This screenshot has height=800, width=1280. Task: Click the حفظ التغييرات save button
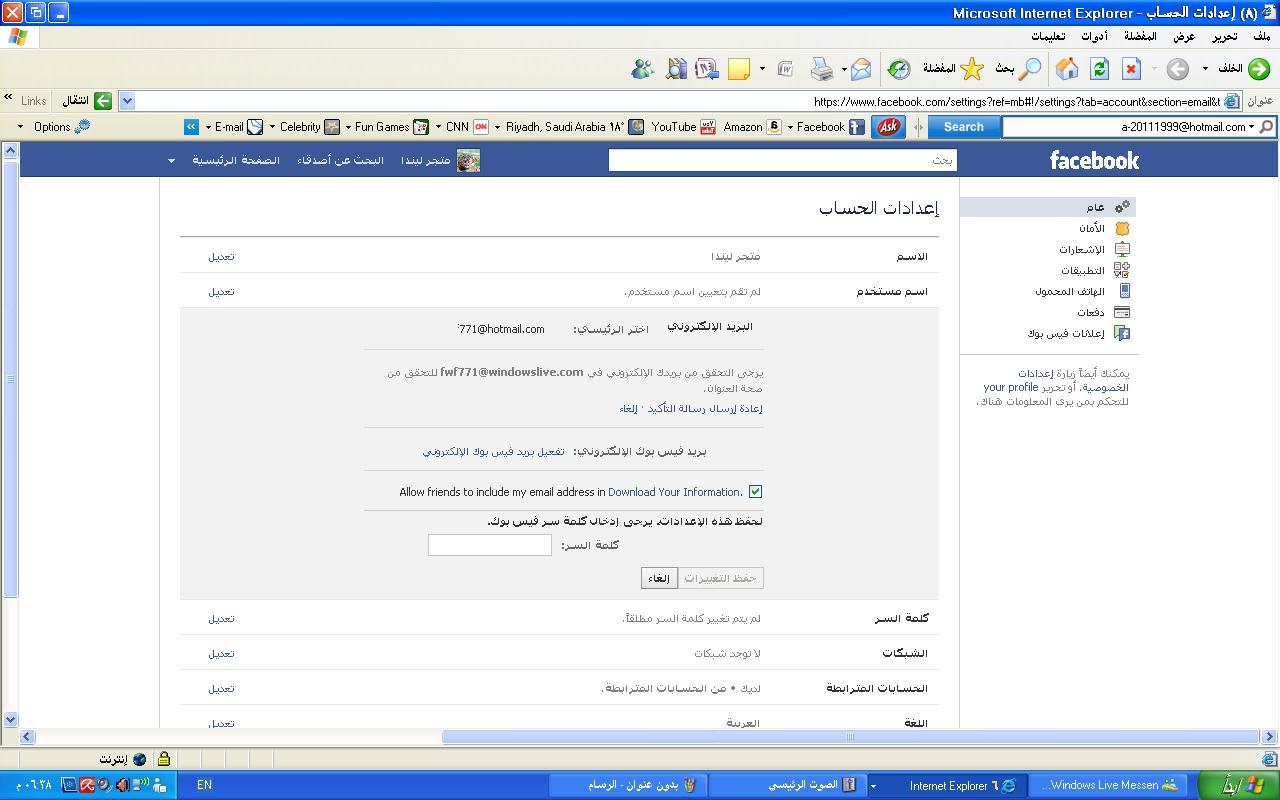[721, 578]
